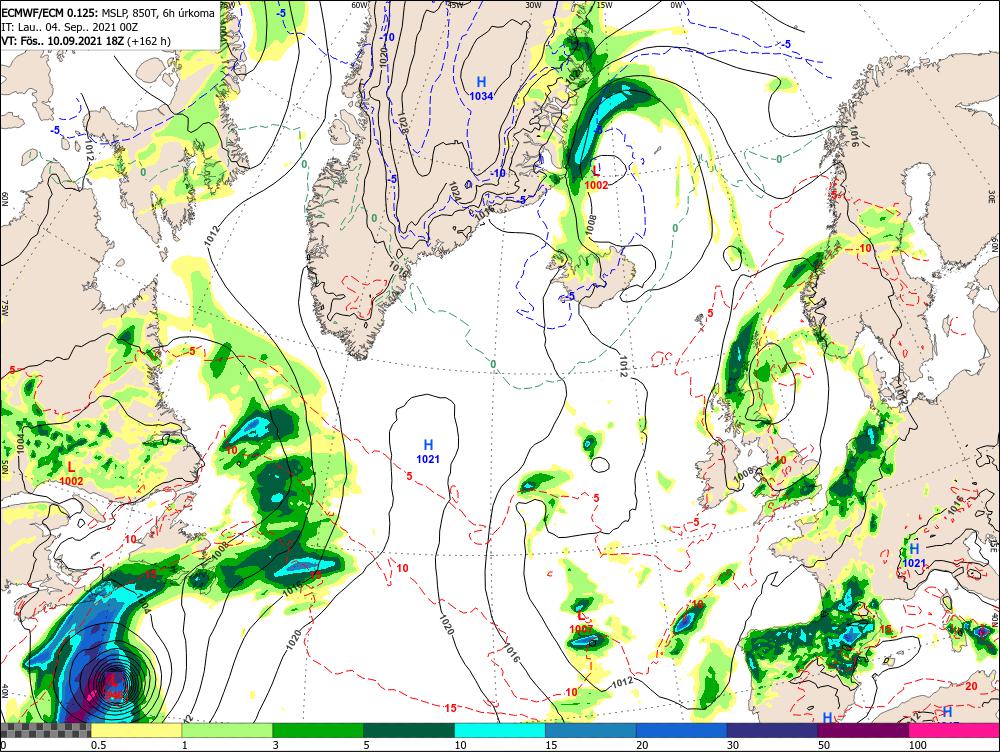1000x752 pixels.
Task: Click the medium green 3–5 mm legend segment
Action: point(318,730)
